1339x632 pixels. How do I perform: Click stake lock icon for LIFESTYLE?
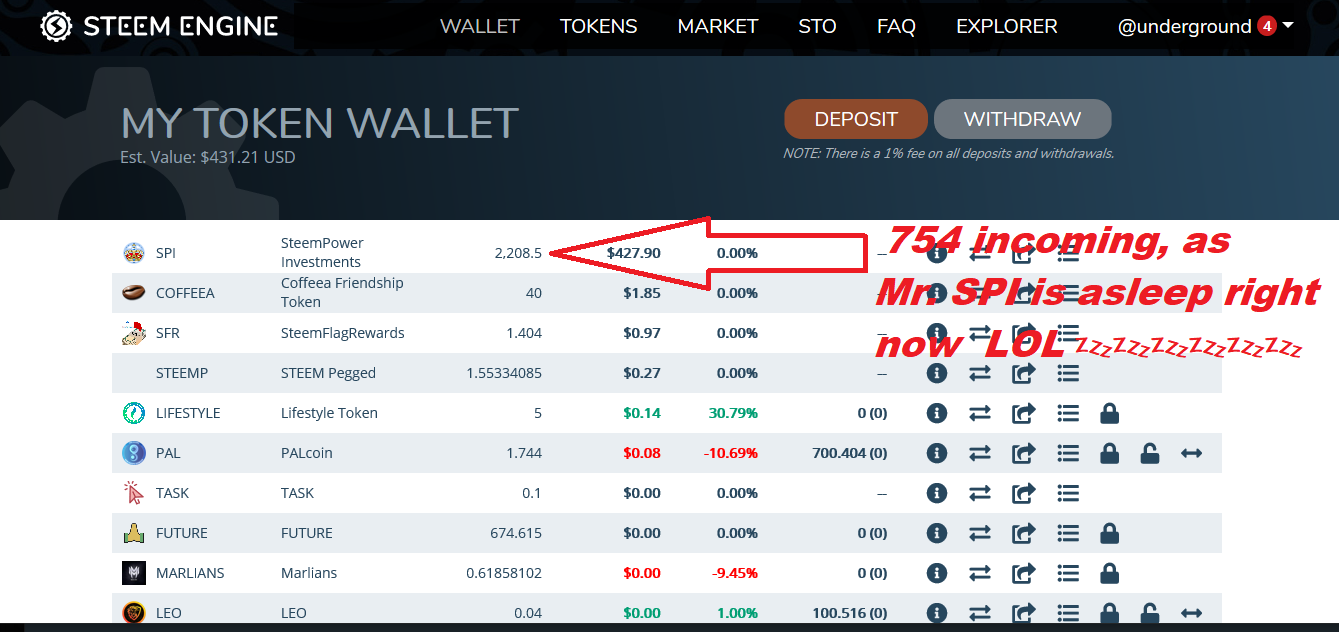click(x=1109, y=413)
